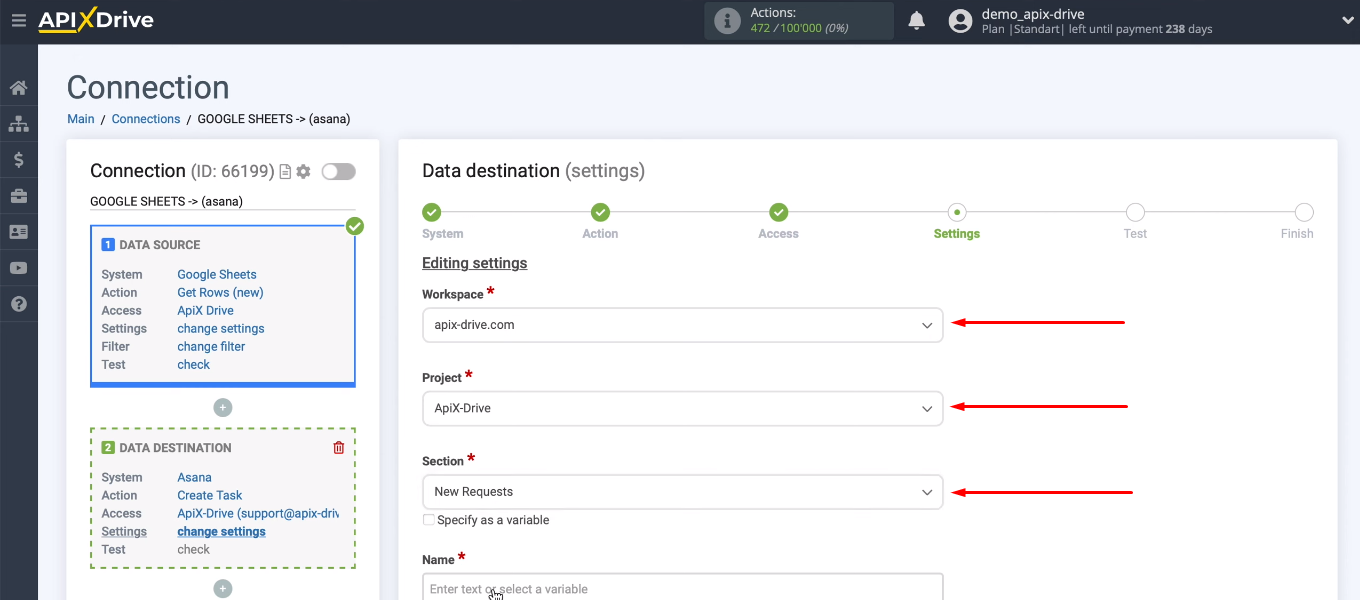The width and height of the screenshot is (1360, 600).
Task: Click Create Task action link
Action: (210, 496)
